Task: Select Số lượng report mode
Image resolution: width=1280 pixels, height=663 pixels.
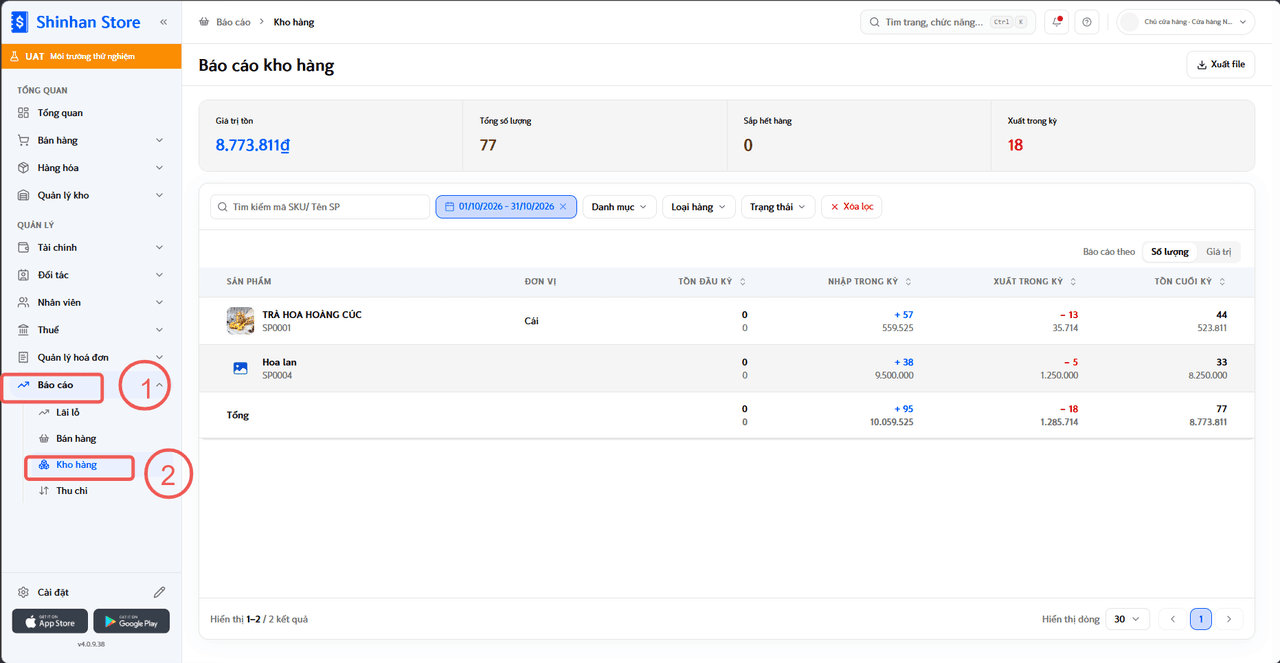Action: (x=1170, y=252)
